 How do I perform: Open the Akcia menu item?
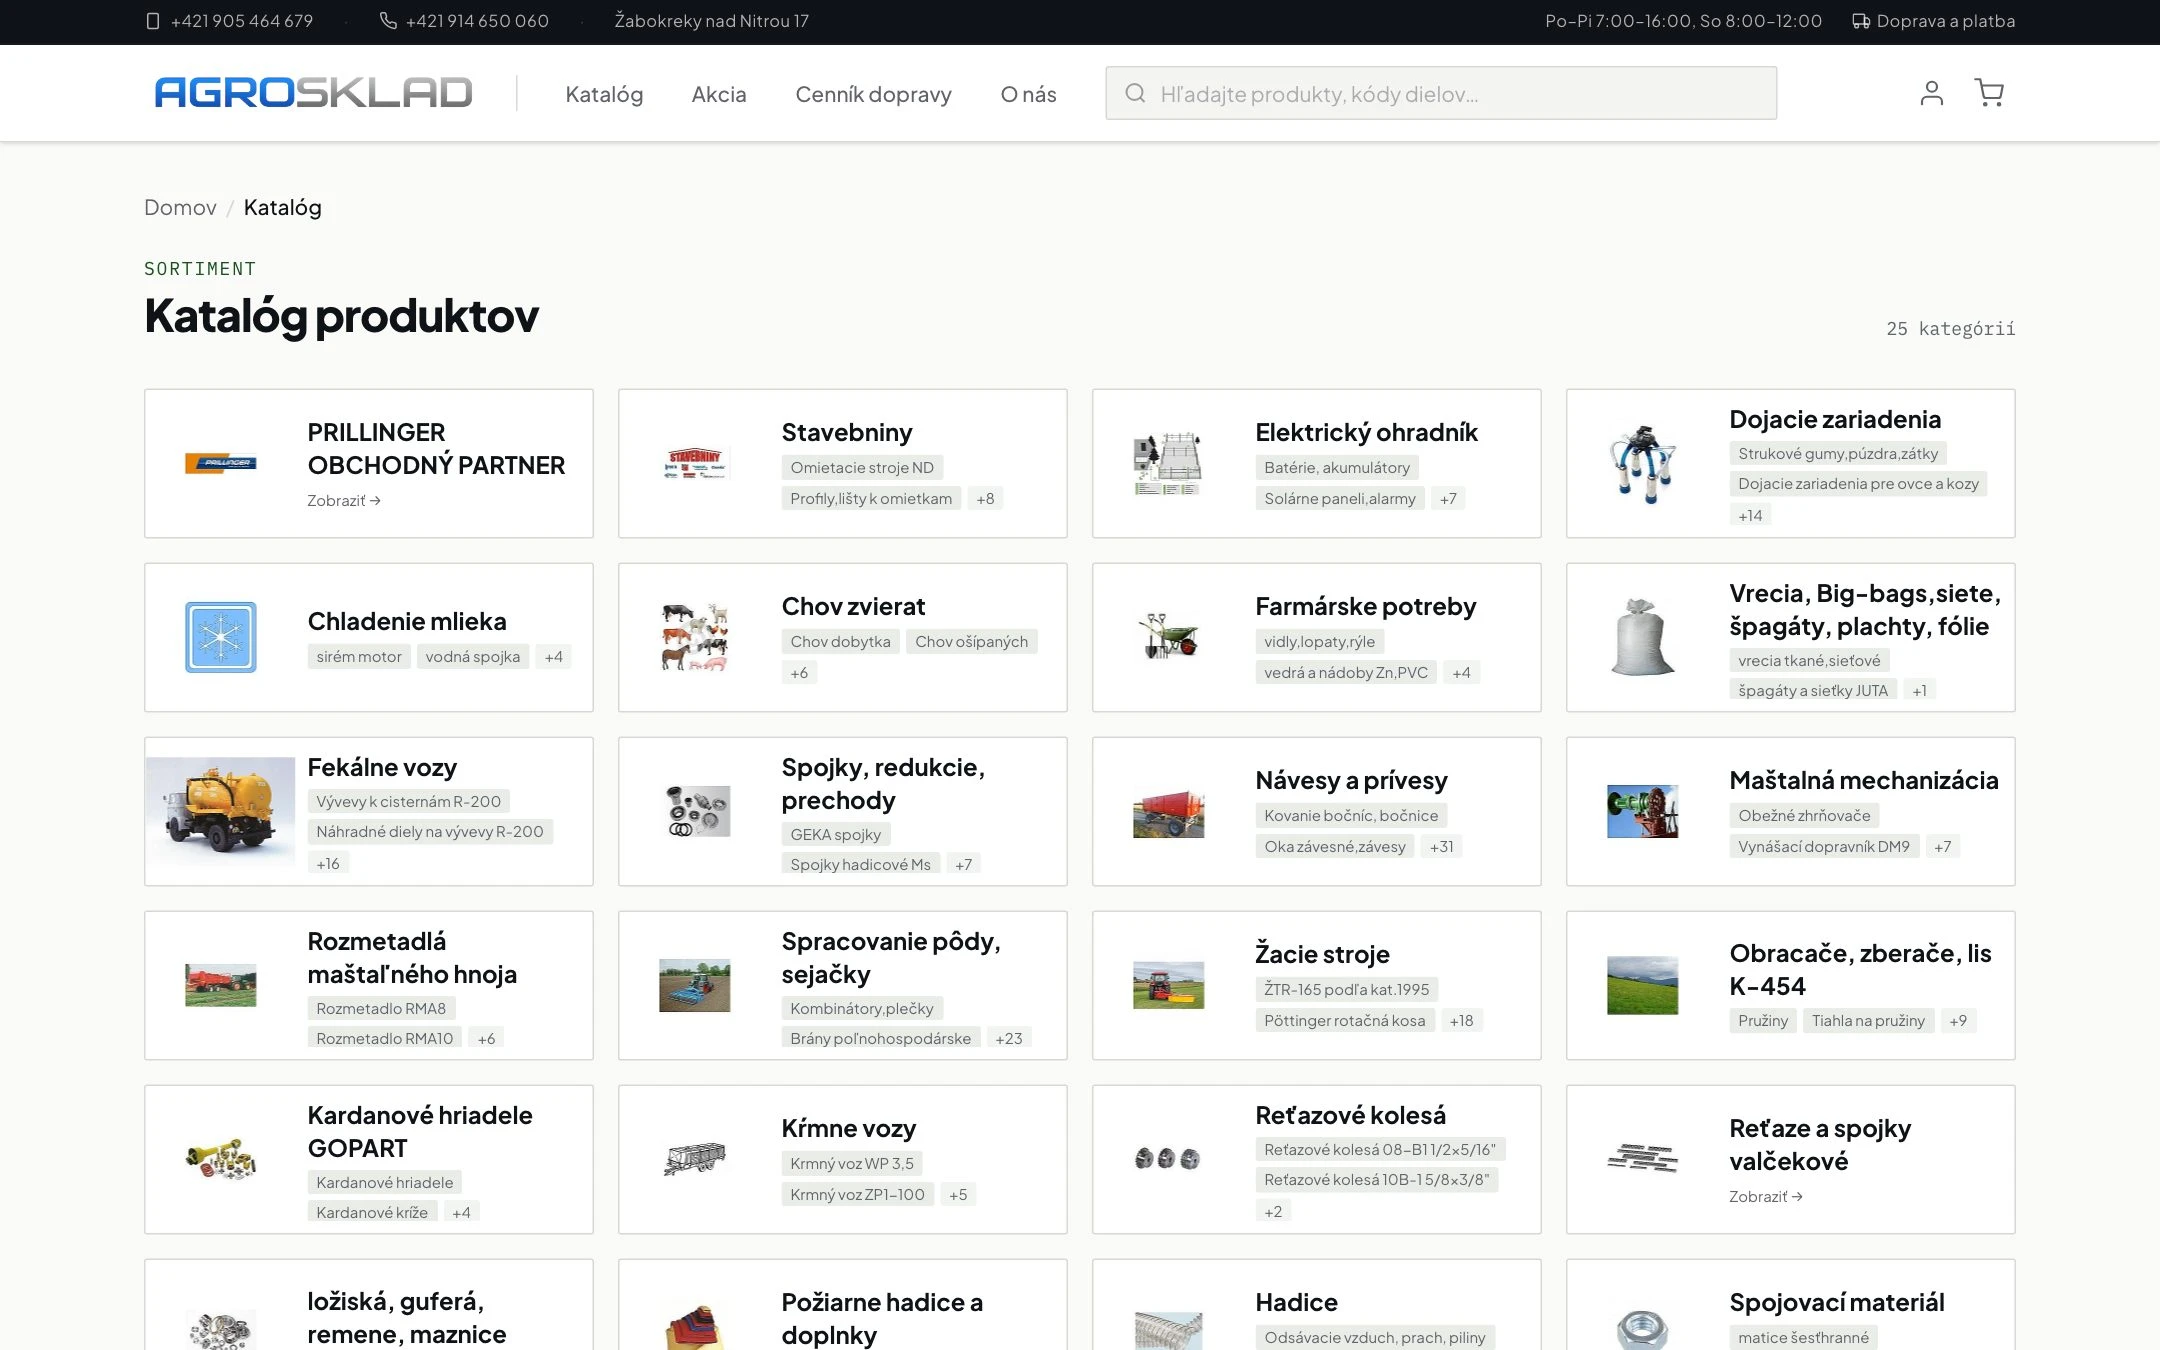(x=719, y=94)
